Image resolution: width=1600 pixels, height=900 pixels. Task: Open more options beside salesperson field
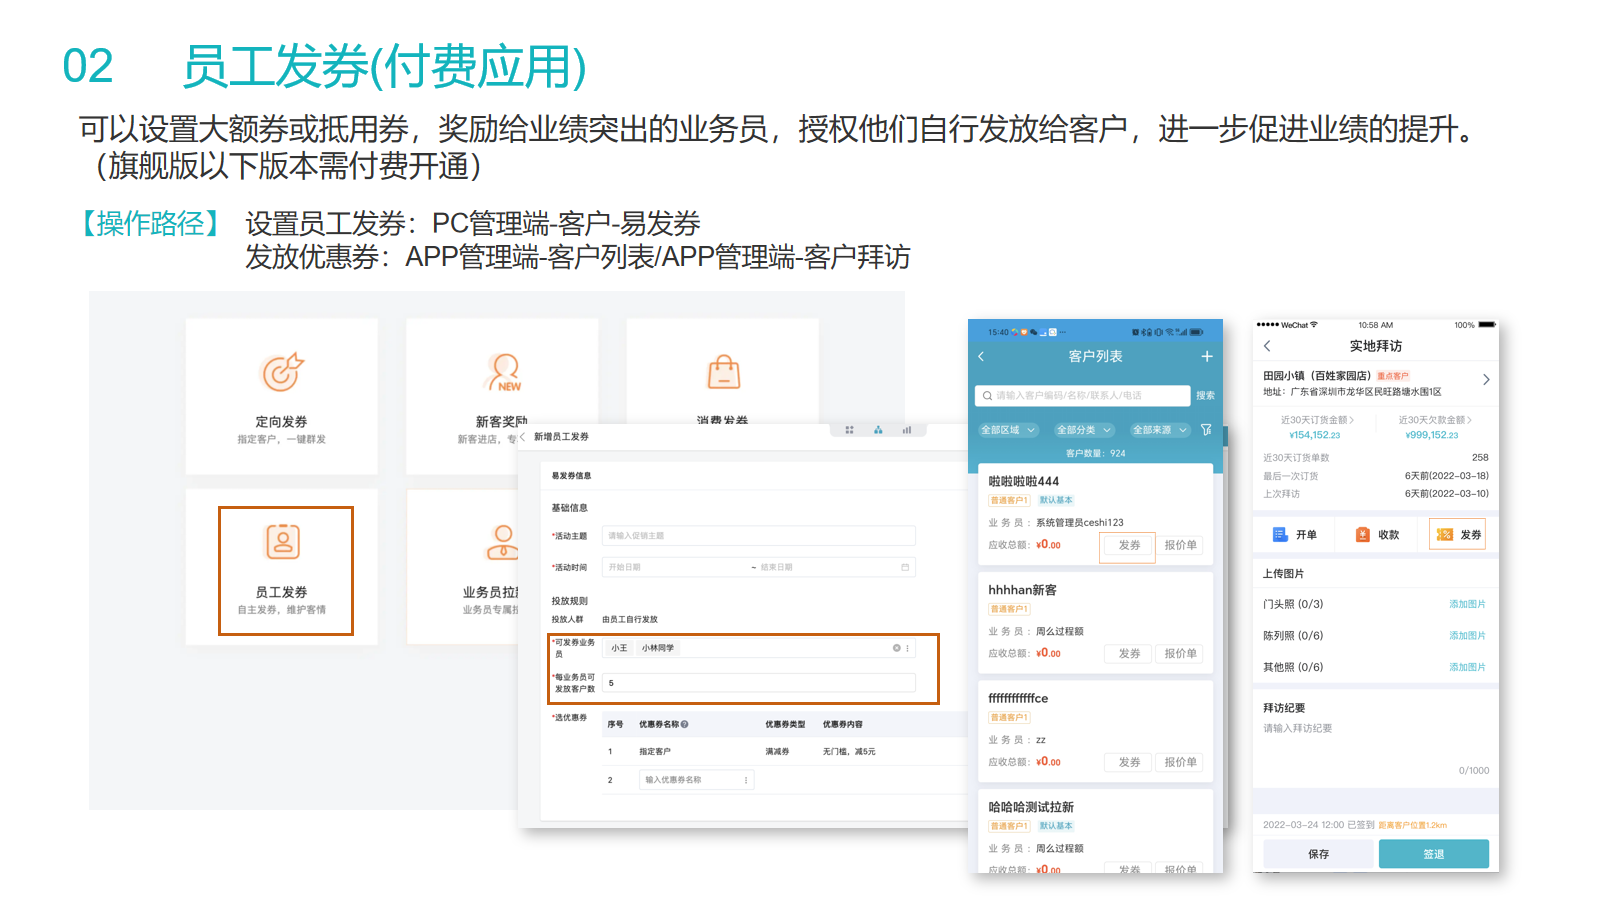click(908, 648)
